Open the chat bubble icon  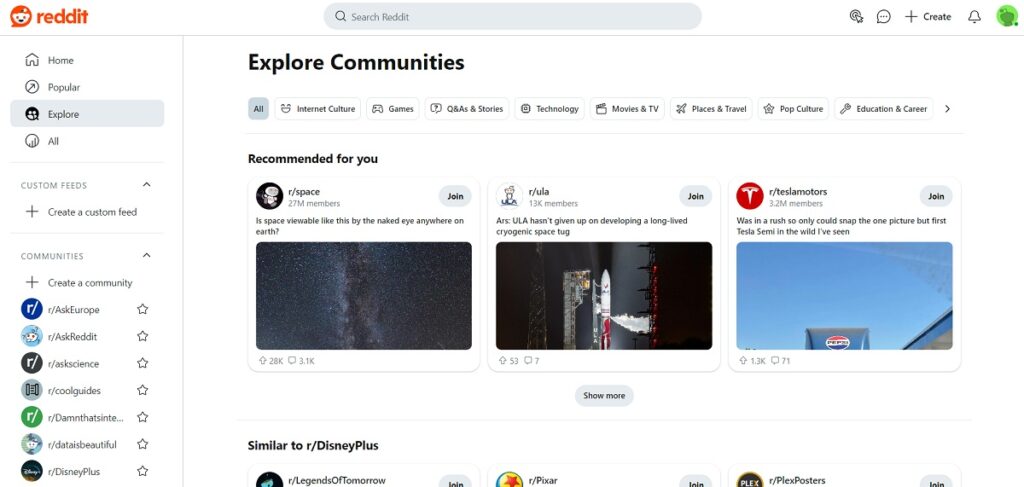[883, 16]
